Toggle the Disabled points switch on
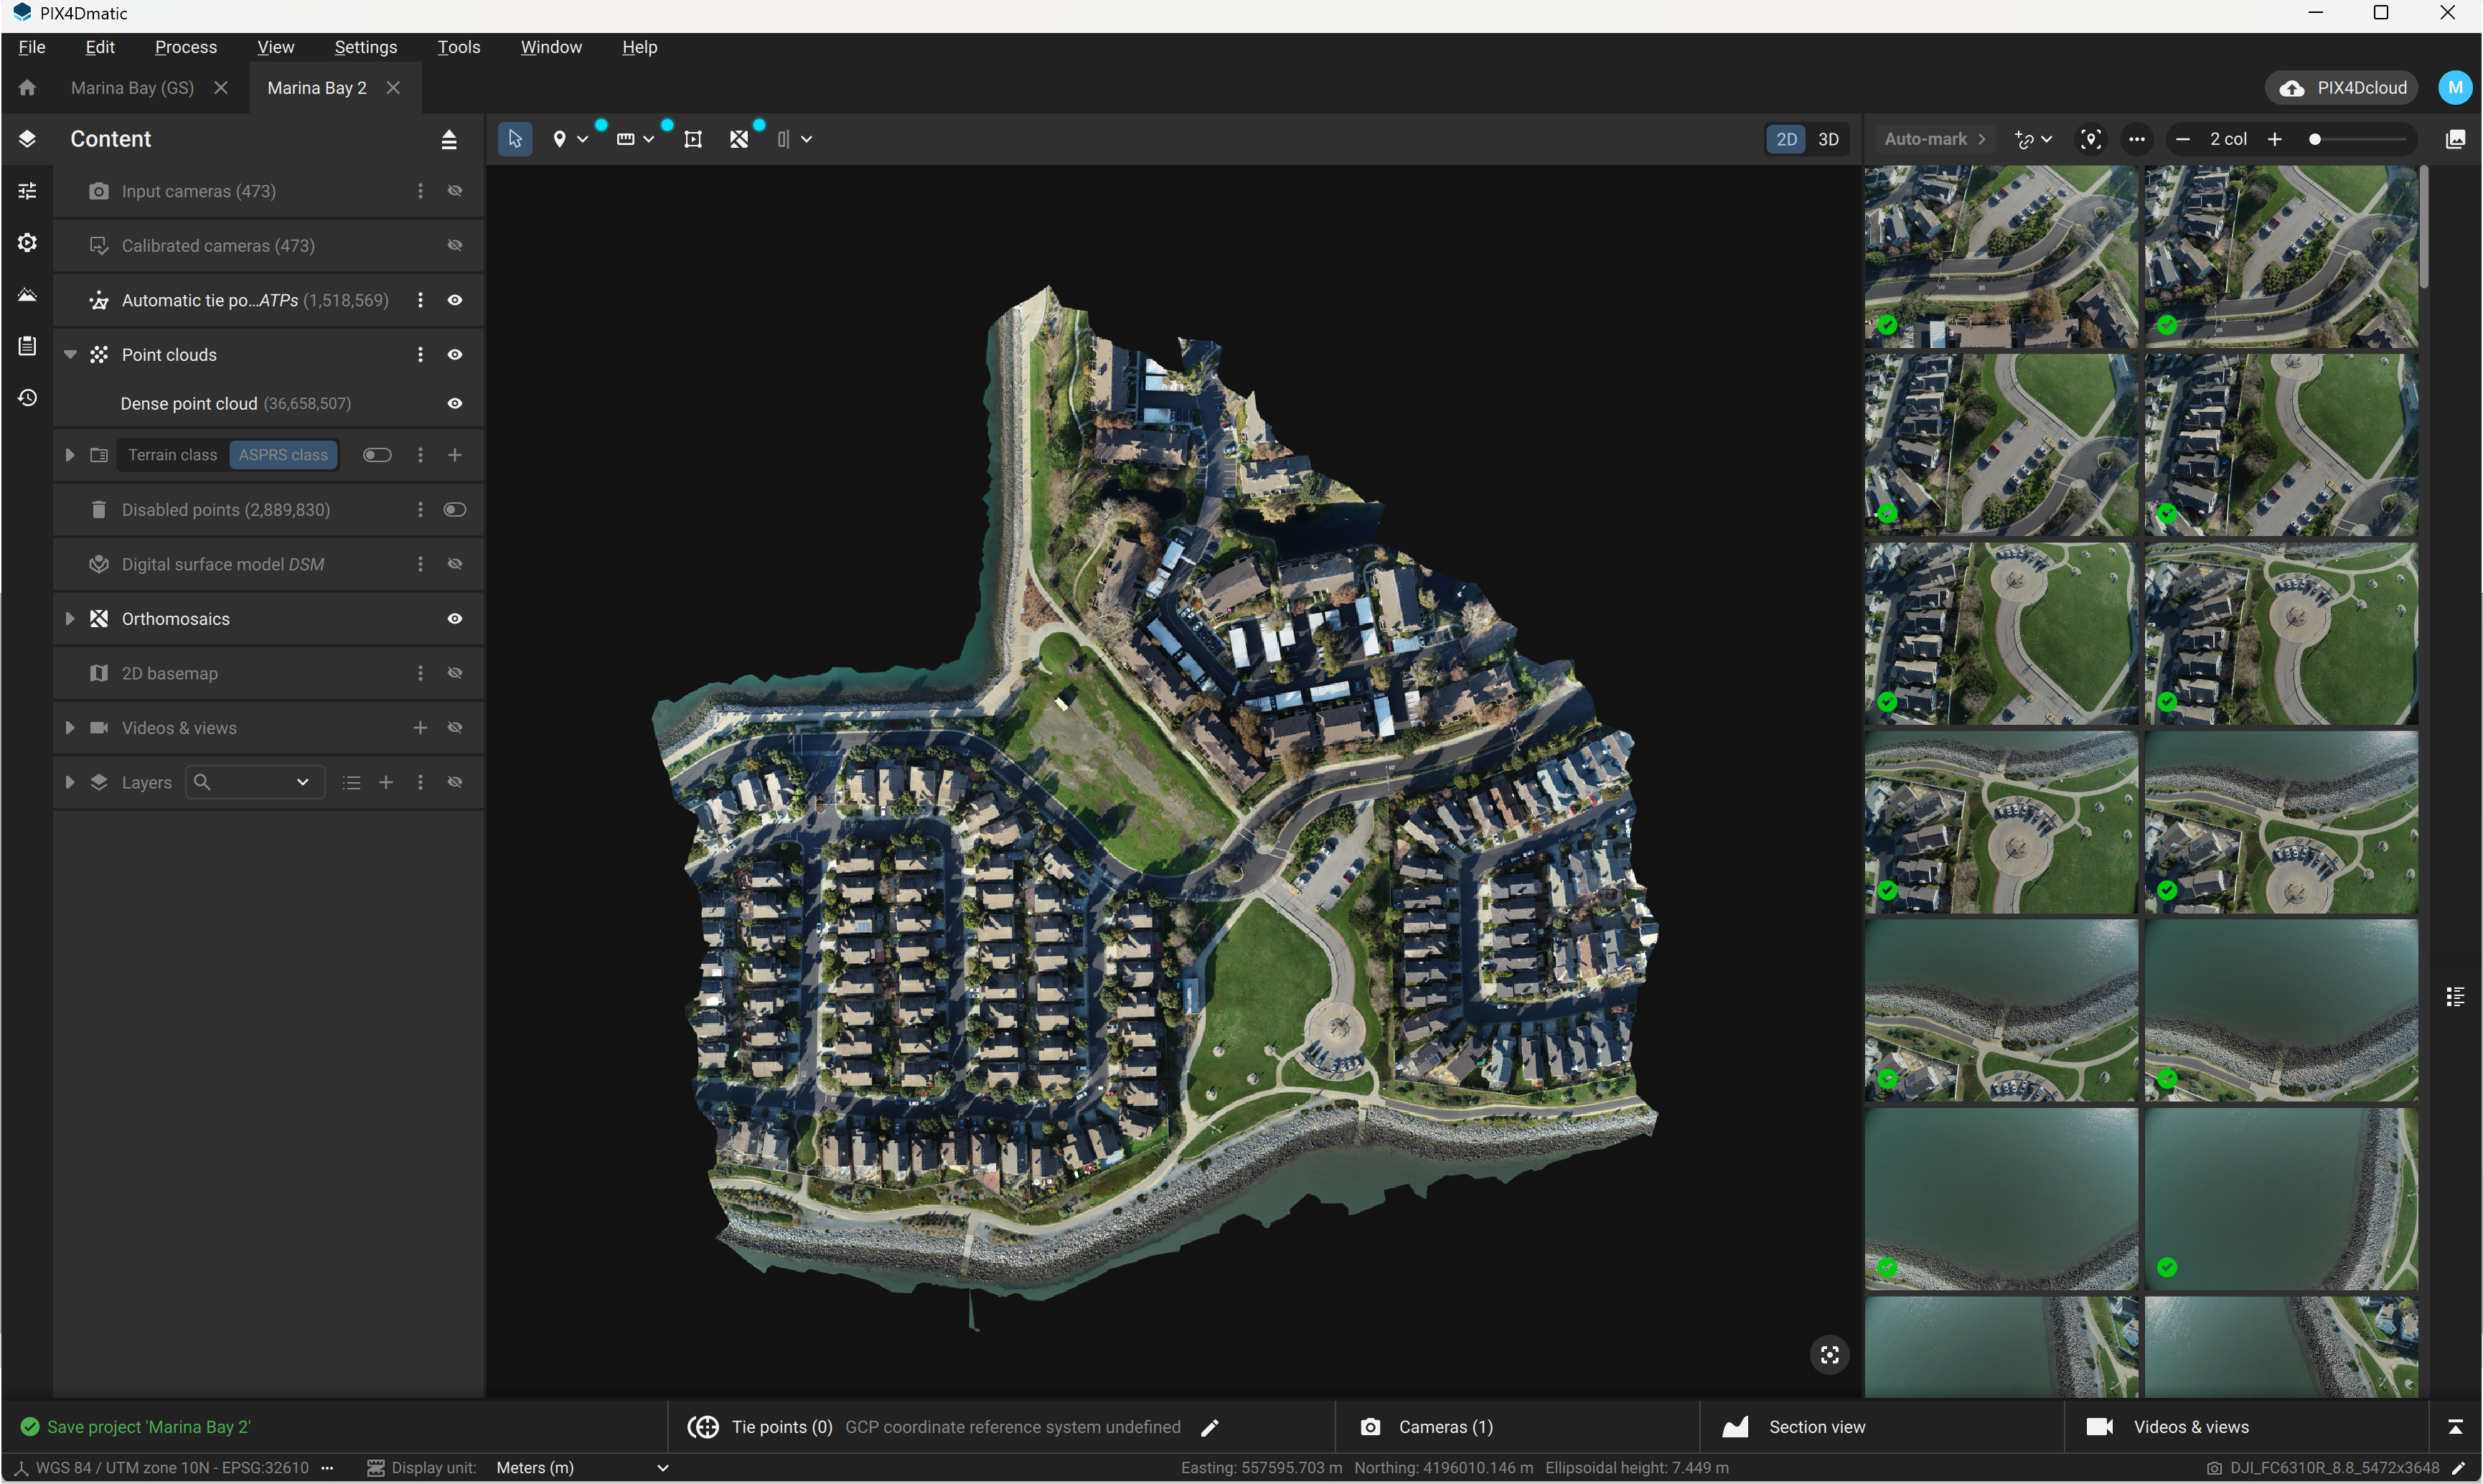This screenshot has height=1484, width=2483. 455,509
